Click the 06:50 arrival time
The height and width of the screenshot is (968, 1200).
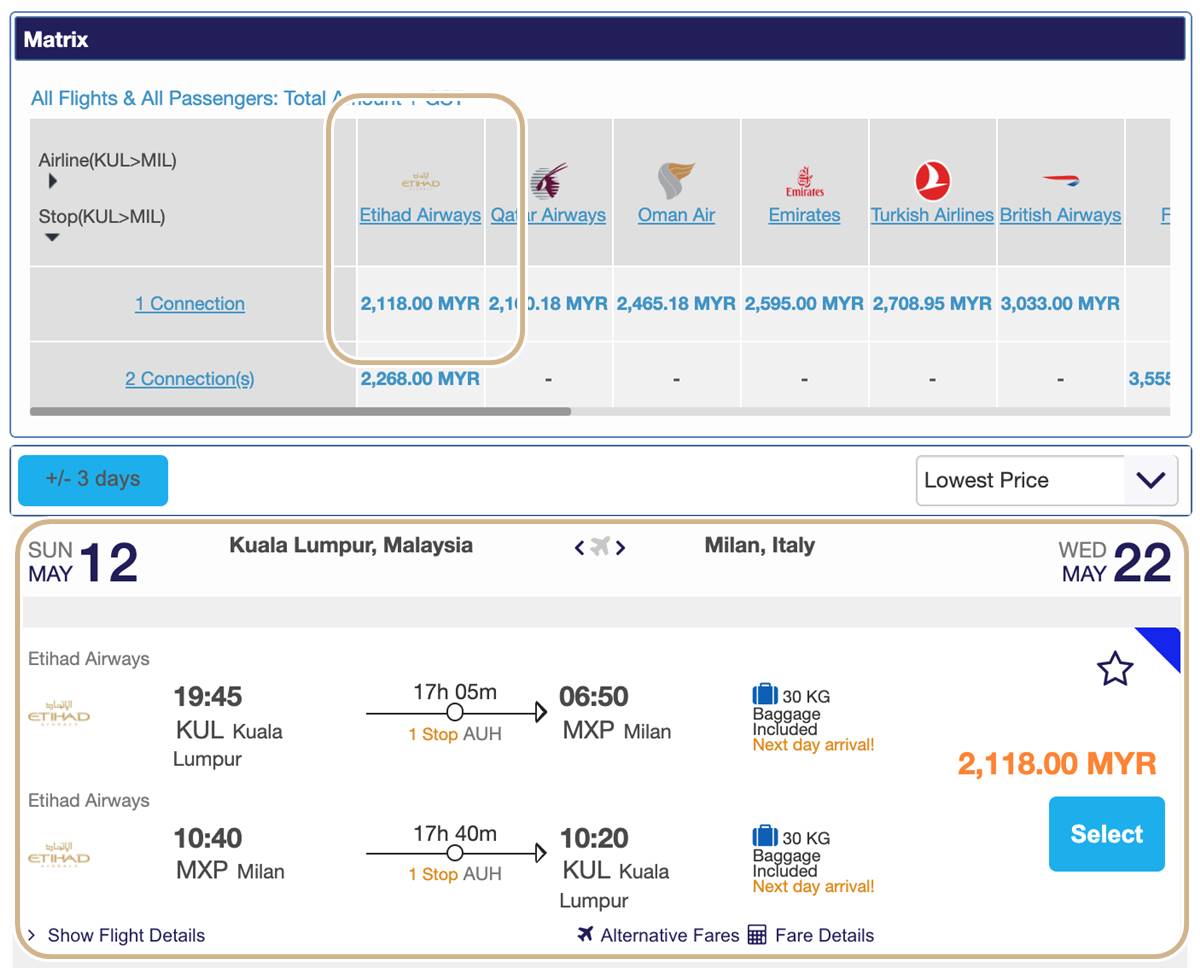click(593, 696)
